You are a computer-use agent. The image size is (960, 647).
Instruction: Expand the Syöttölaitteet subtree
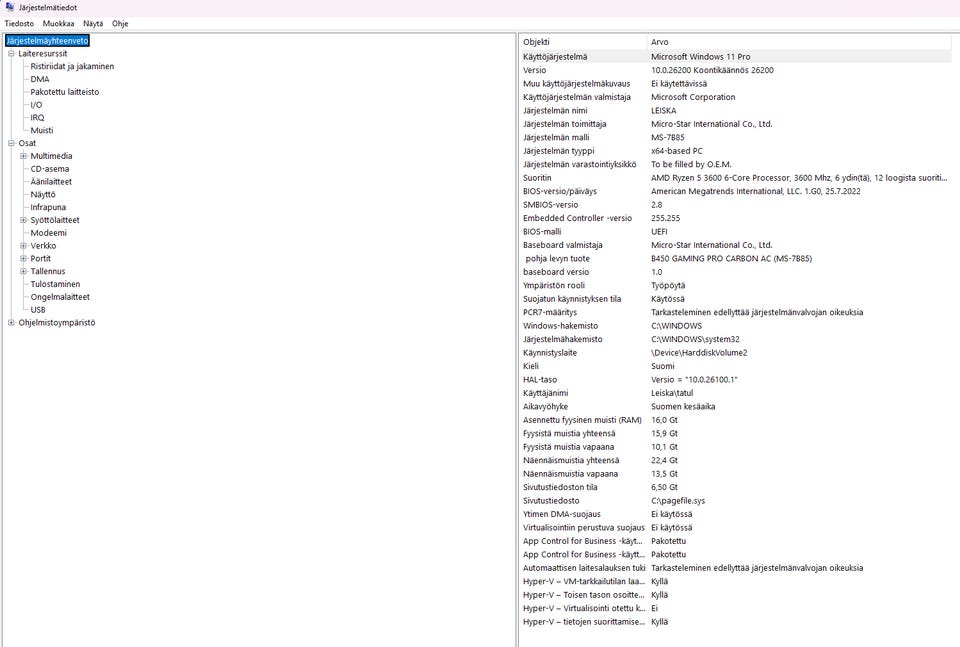point(23,220)
